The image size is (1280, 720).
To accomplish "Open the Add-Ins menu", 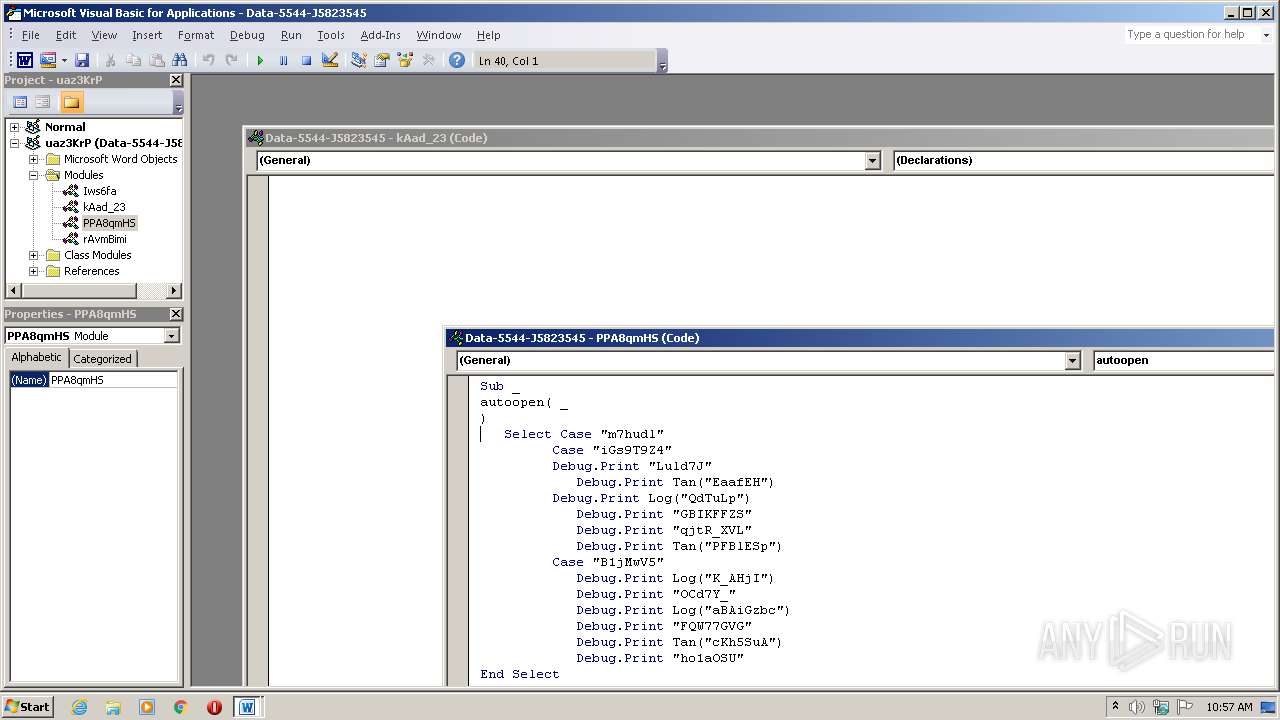I will [x=380, y=35].
